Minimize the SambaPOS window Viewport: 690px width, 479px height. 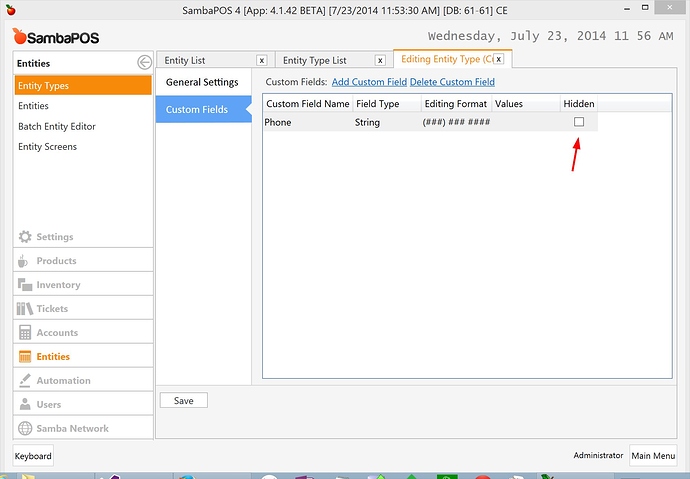click(x=627, y=8)
